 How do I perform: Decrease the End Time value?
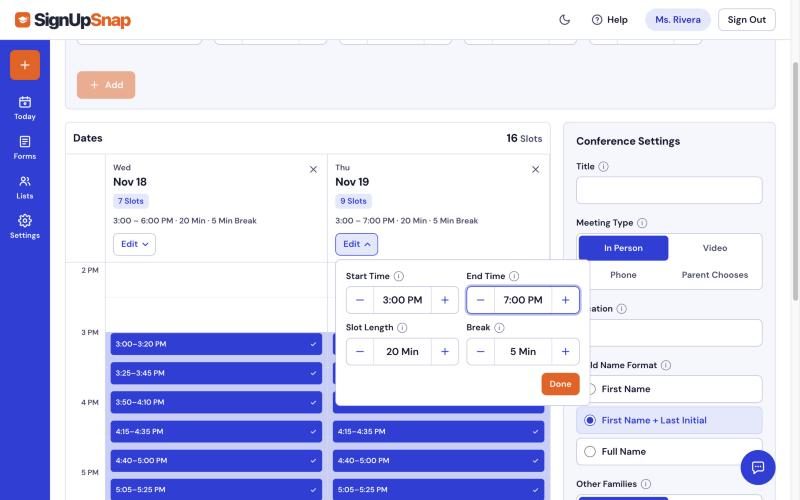[480, 300]
